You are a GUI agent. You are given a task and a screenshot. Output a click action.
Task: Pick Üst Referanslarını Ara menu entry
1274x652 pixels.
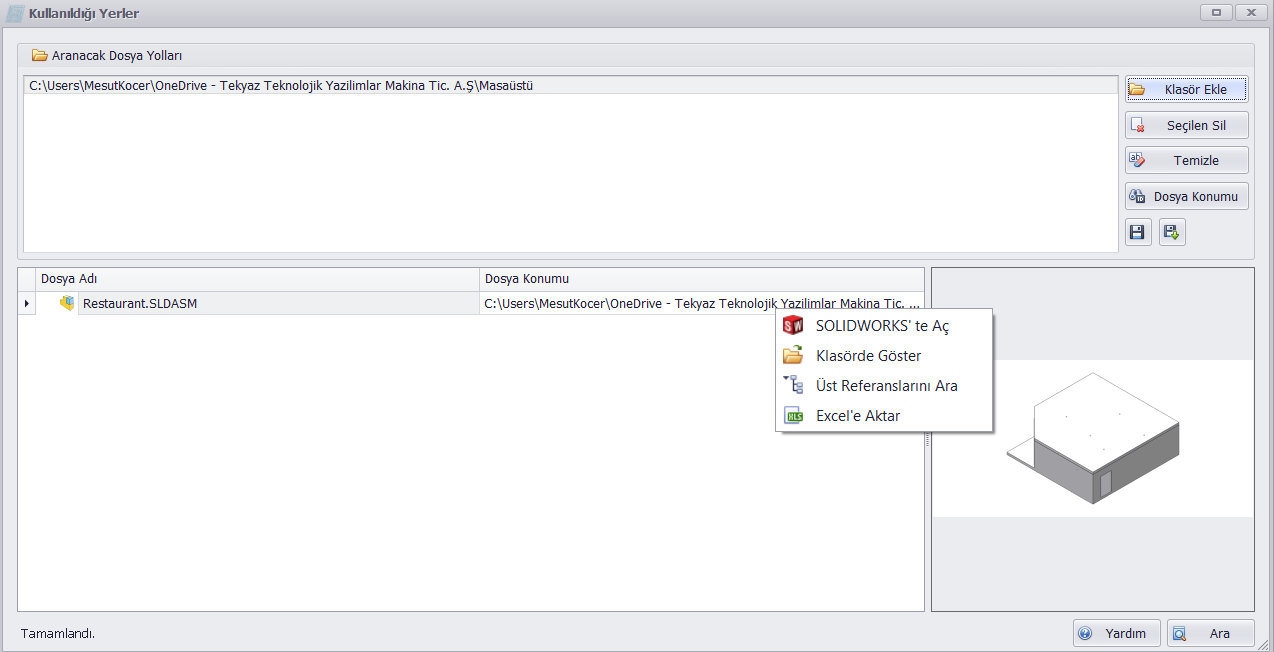[x=884, y=386]
